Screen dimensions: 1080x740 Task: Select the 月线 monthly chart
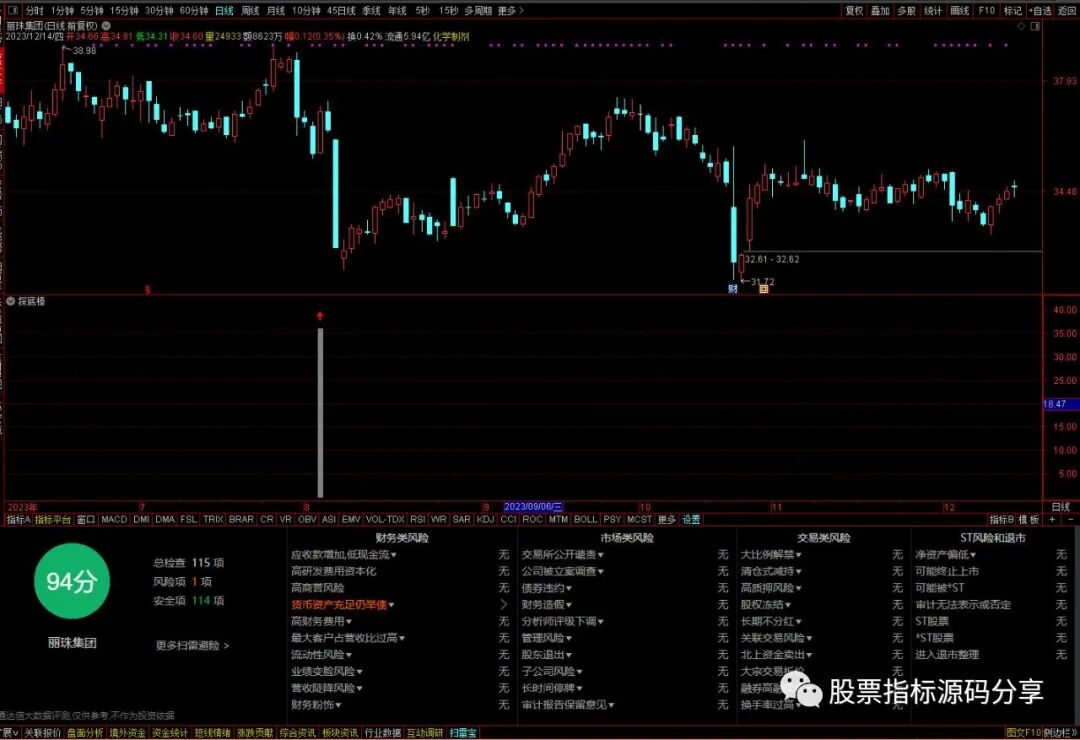(276, 10)
